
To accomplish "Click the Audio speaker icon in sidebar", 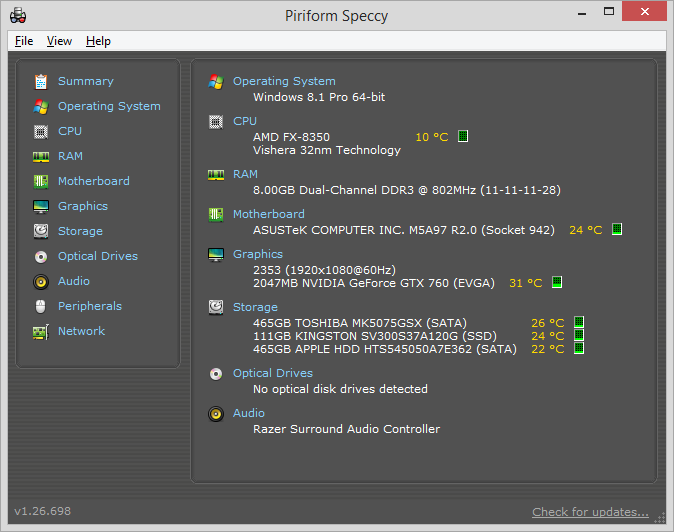I will pyautogui.click(x=41, y=281).
